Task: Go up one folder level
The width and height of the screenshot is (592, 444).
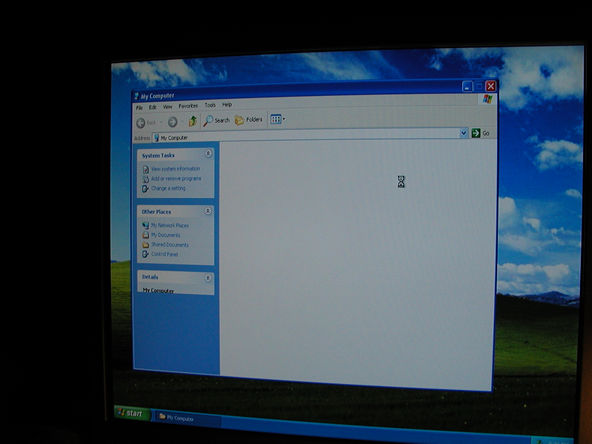Action: [x=193, y=121]
